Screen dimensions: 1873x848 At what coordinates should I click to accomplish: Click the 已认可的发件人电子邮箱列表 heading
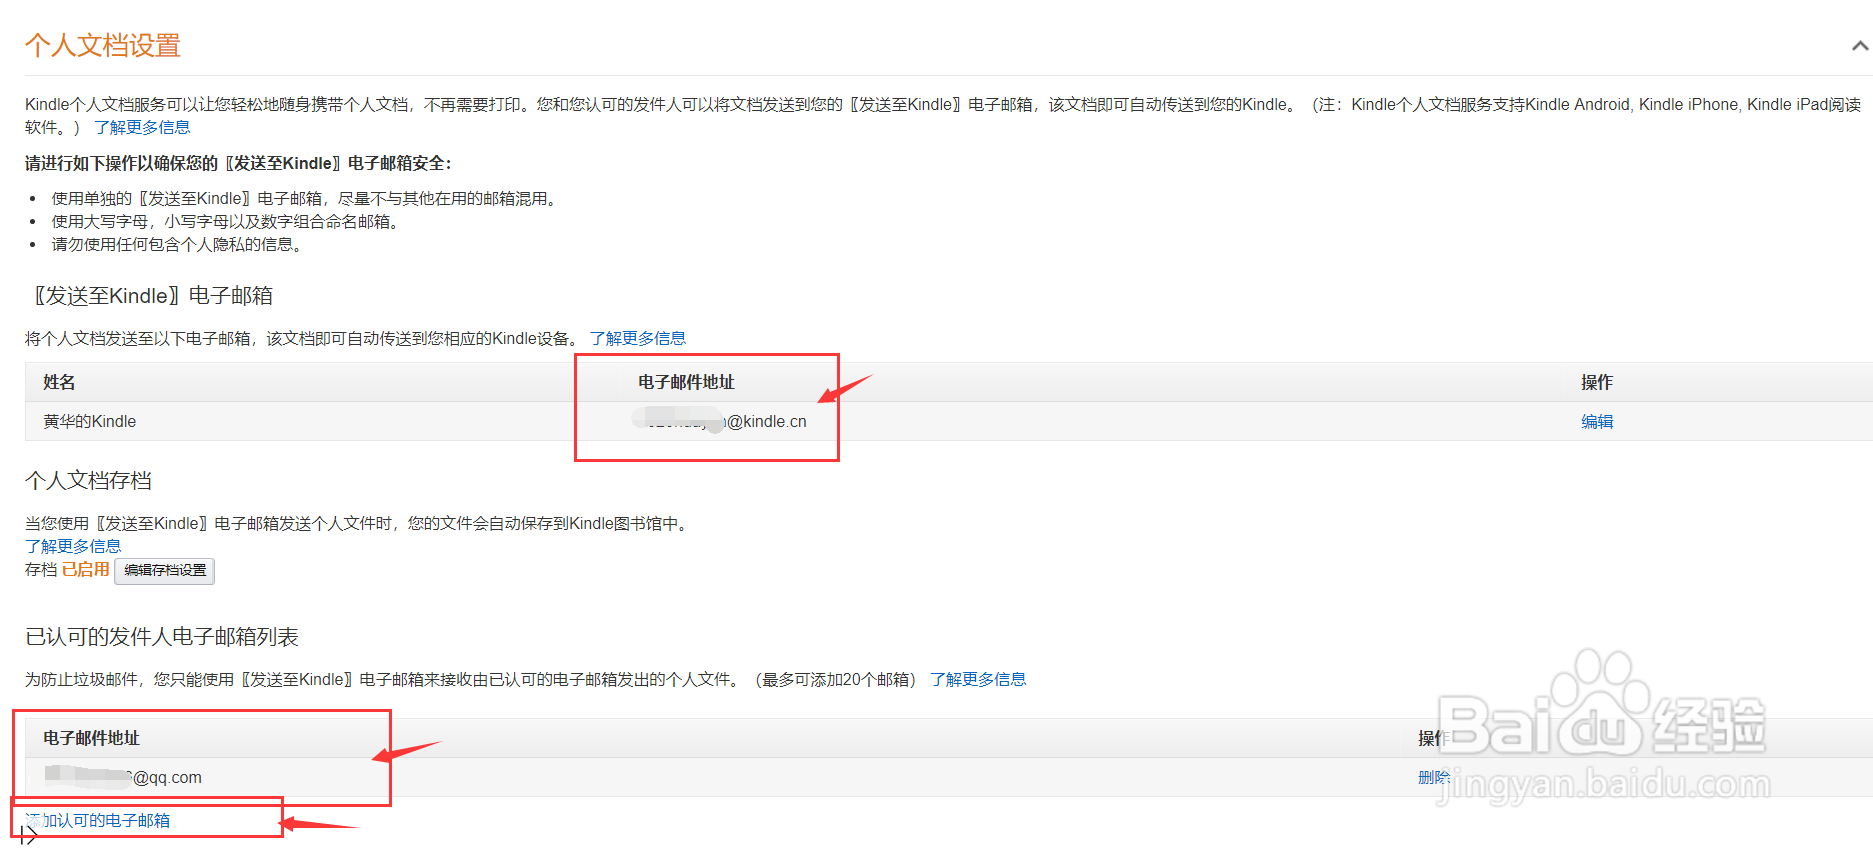click(x=162, y=637)
